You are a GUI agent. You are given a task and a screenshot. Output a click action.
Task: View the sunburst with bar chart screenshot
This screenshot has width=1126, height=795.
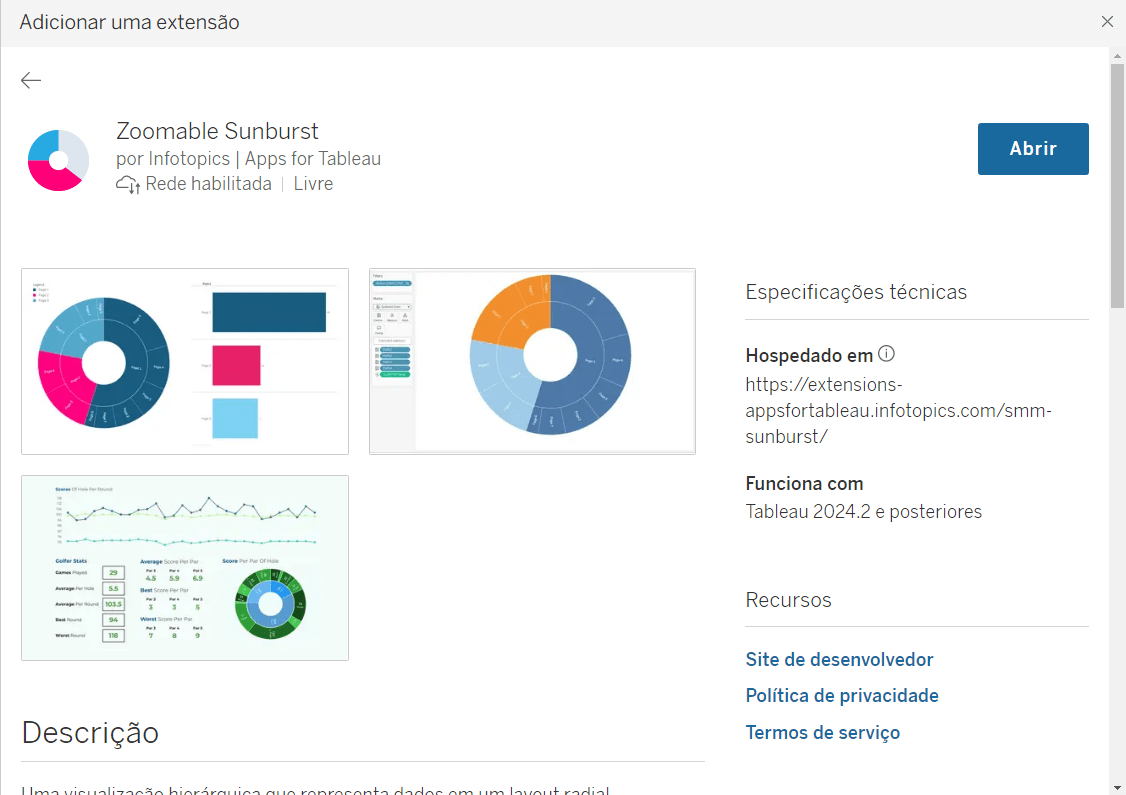pos(185,361)
